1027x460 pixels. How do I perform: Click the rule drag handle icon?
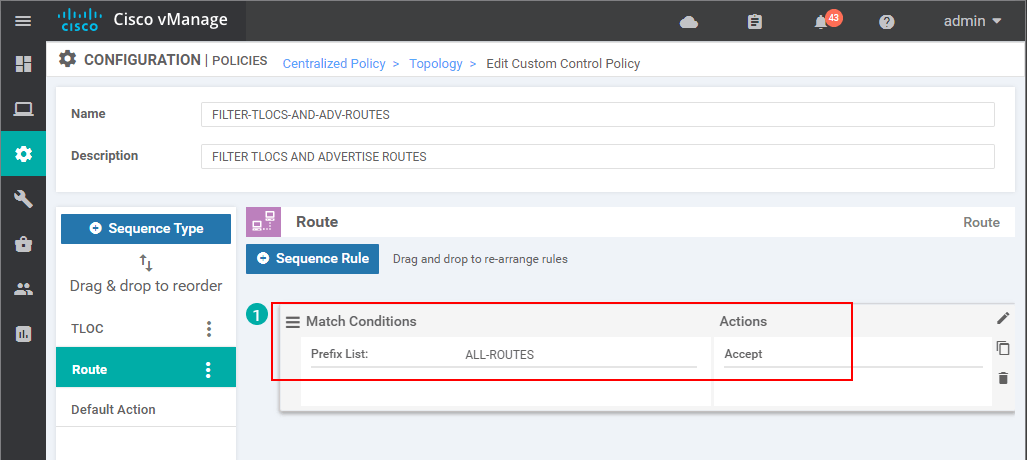coord(293,322)
